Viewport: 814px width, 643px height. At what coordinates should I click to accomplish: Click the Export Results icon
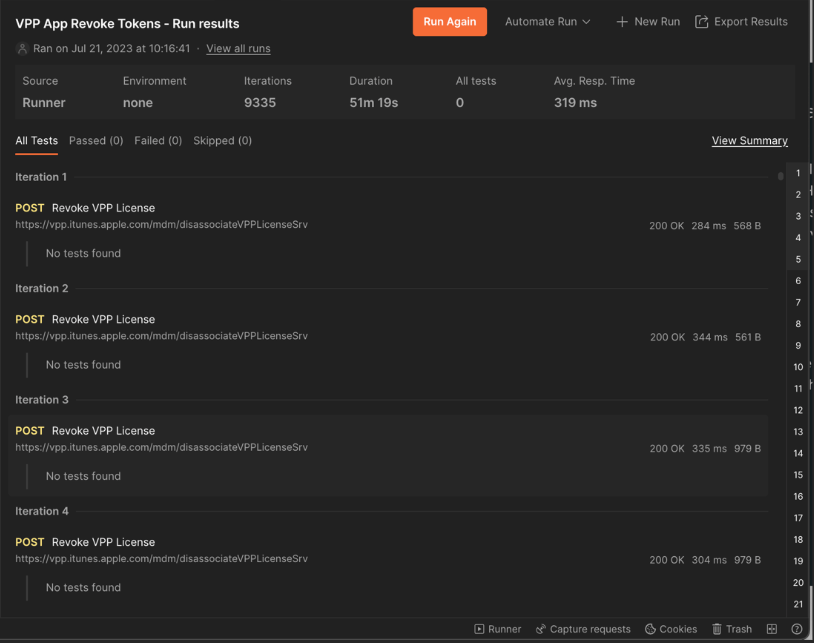702,22
